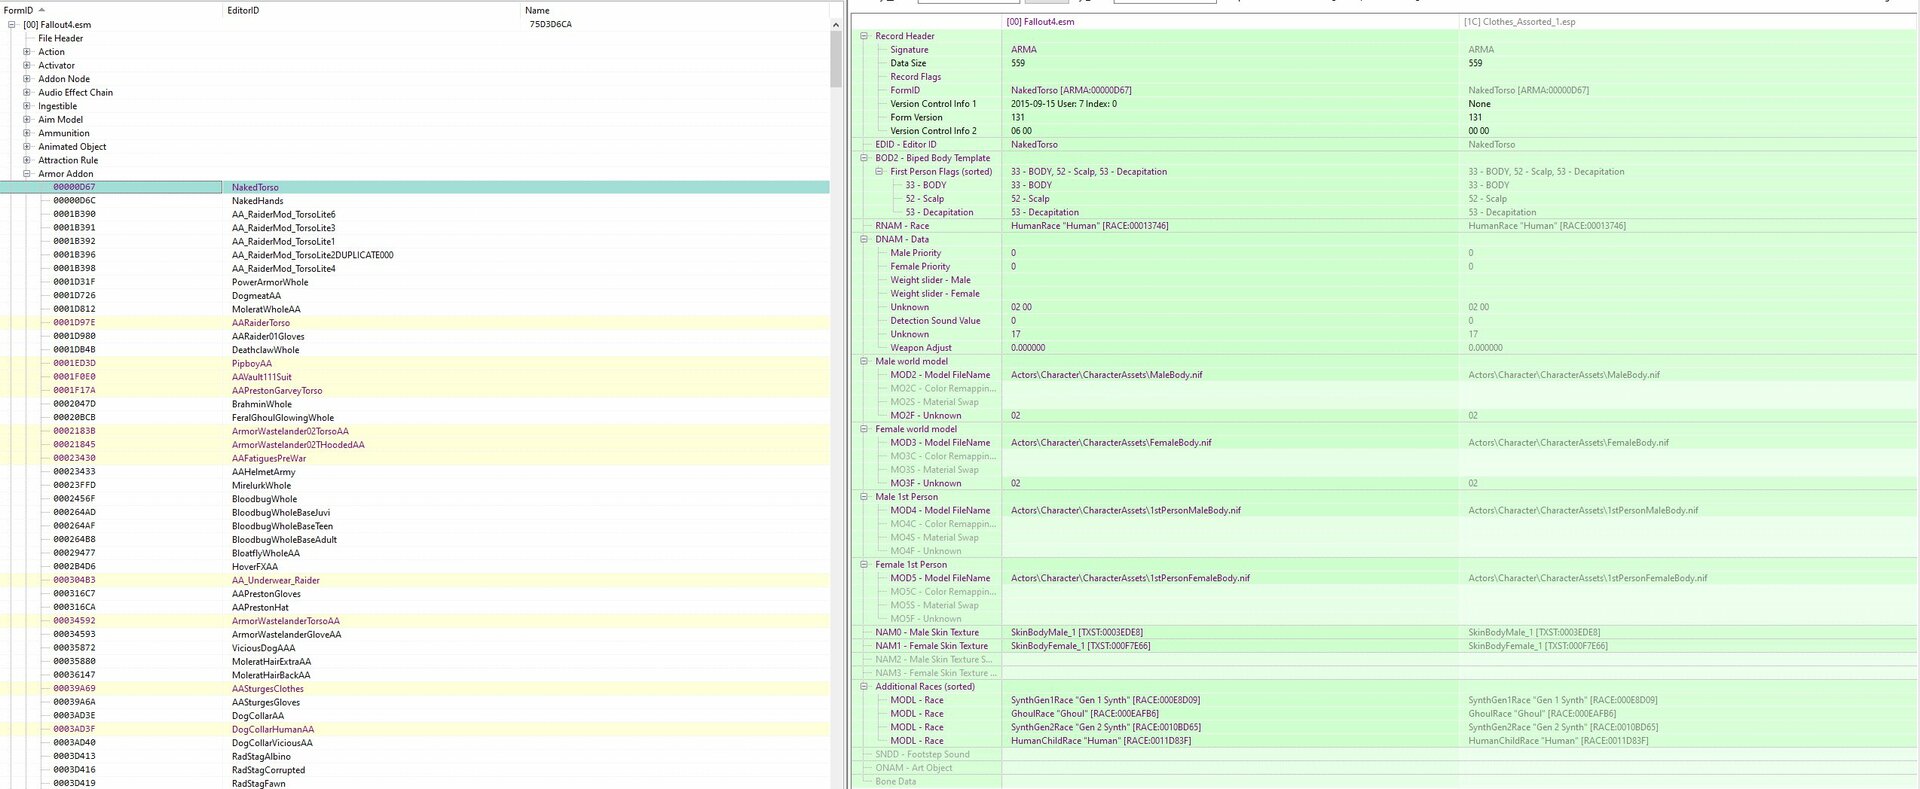Sort records by the Name column header
1920x789 pixels.
[x=675, y=10]
